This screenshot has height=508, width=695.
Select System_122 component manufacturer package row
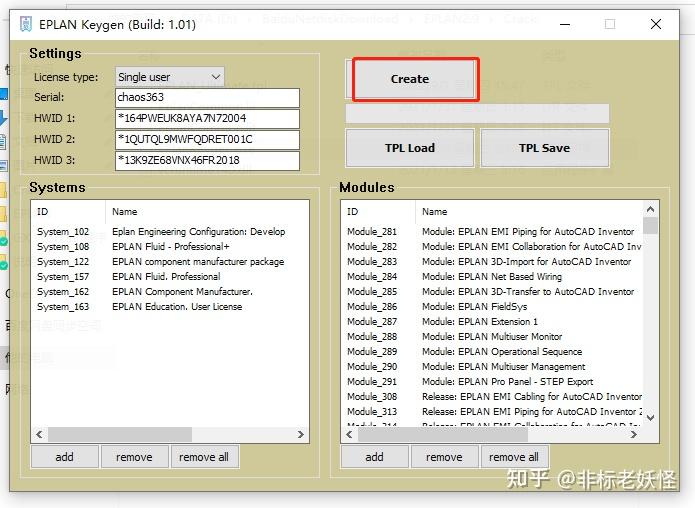(170, 262)
